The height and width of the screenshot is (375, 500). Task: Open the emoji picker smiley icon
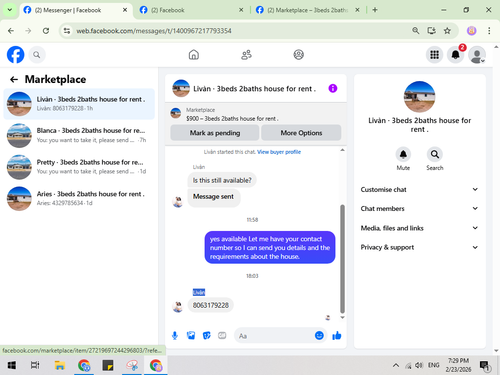click(x=319, y=335)
